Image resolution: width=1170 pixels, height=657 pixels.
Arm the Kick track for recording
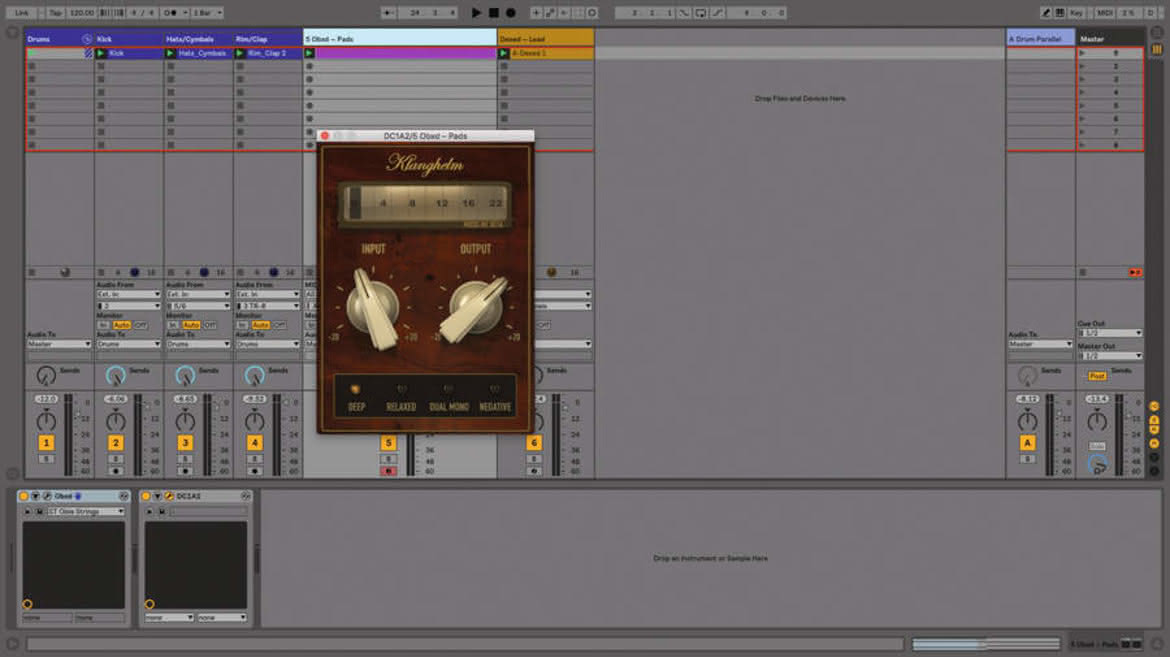tap(116, 471)
